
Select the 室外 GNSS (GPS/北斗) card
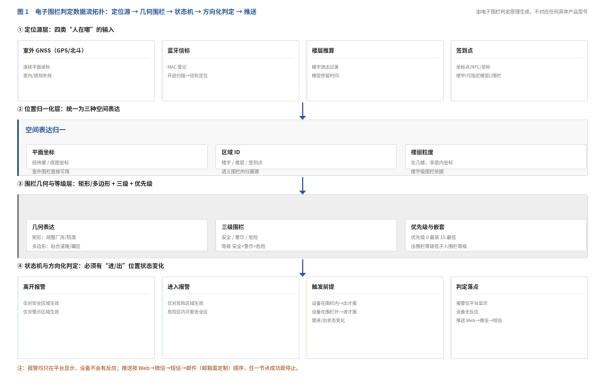pyautogui.click(x=86, y=71)
